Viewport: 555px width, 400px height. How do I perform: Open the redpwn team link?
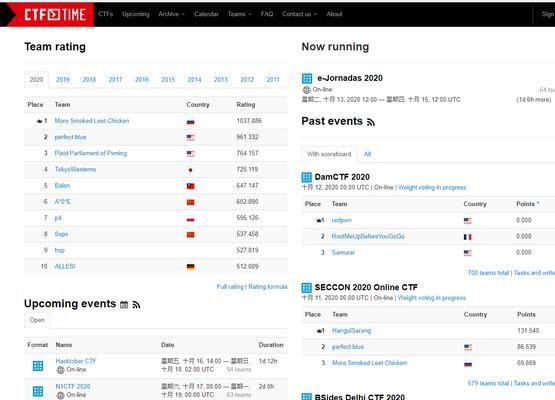342,221
